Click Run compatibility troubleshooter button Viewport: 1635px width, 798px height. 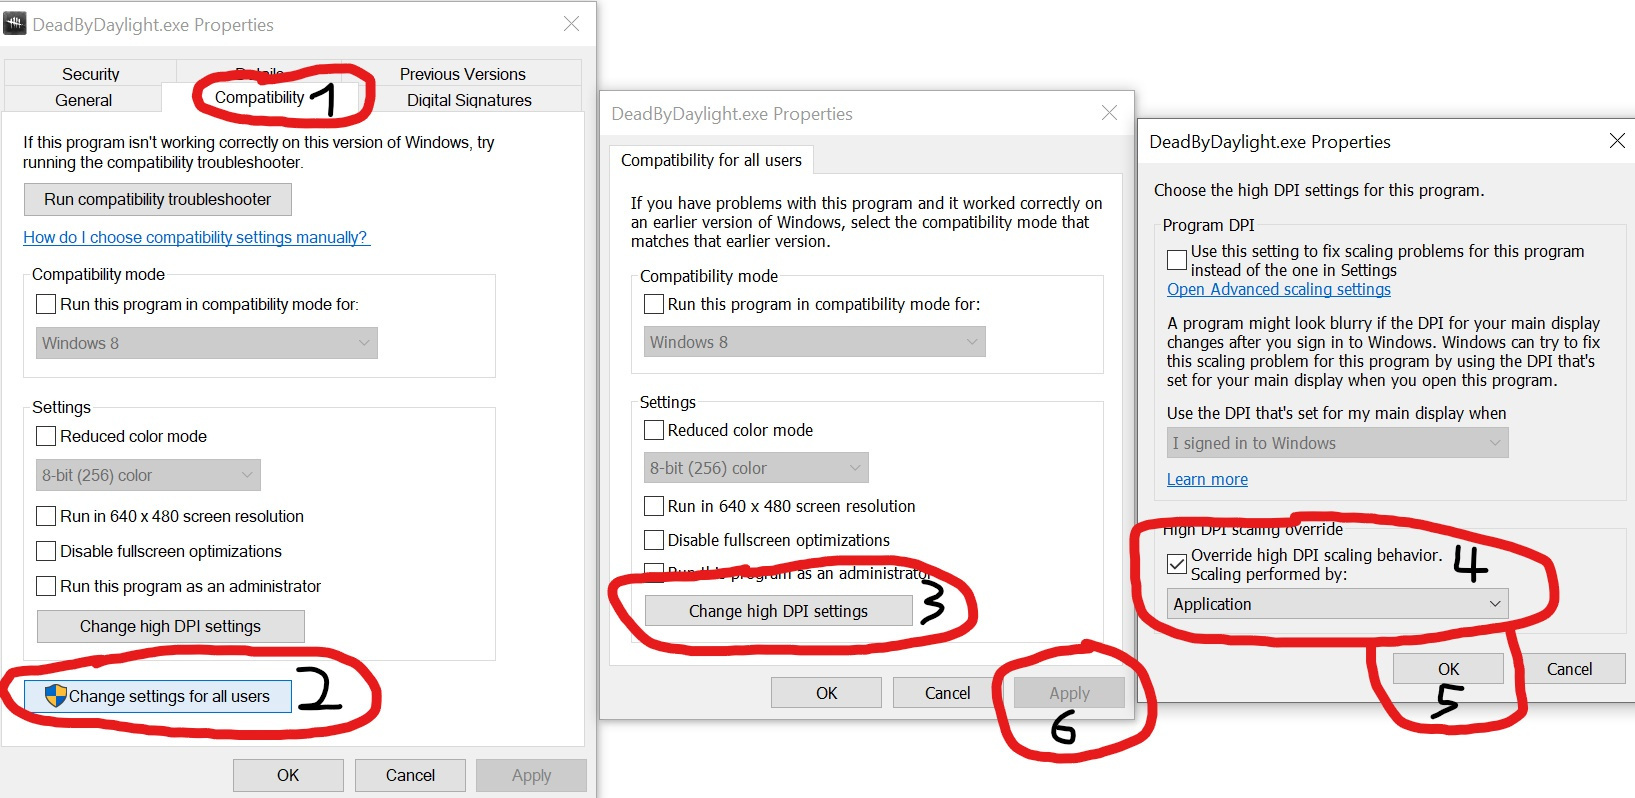point(158,199)
